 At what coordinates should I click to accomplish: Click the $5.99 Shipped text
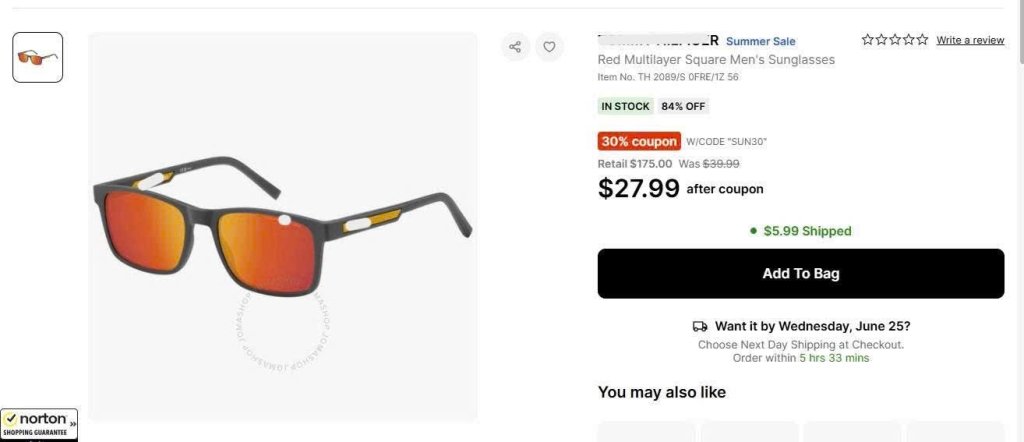coord(807,231)
